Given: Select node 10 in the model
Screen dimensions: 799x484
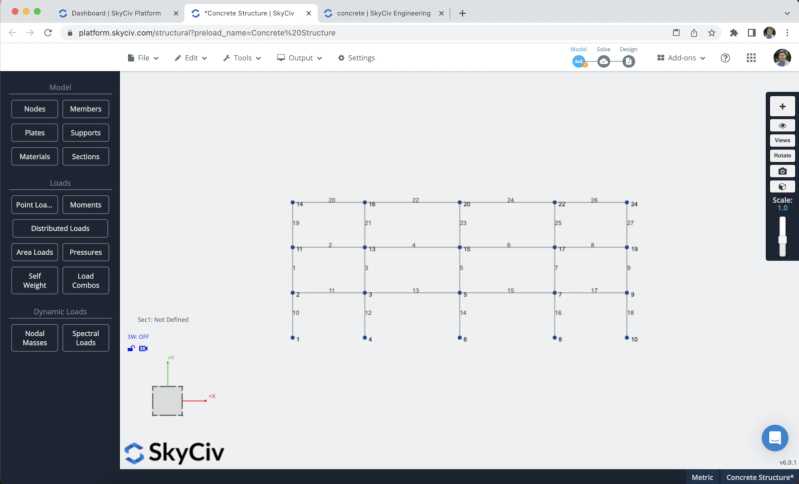Looking at the screenshot, I should 627,338.
